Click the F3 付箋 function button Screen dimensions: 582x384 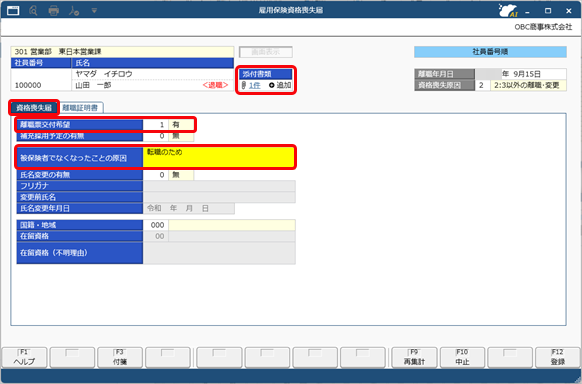(120, 357)
